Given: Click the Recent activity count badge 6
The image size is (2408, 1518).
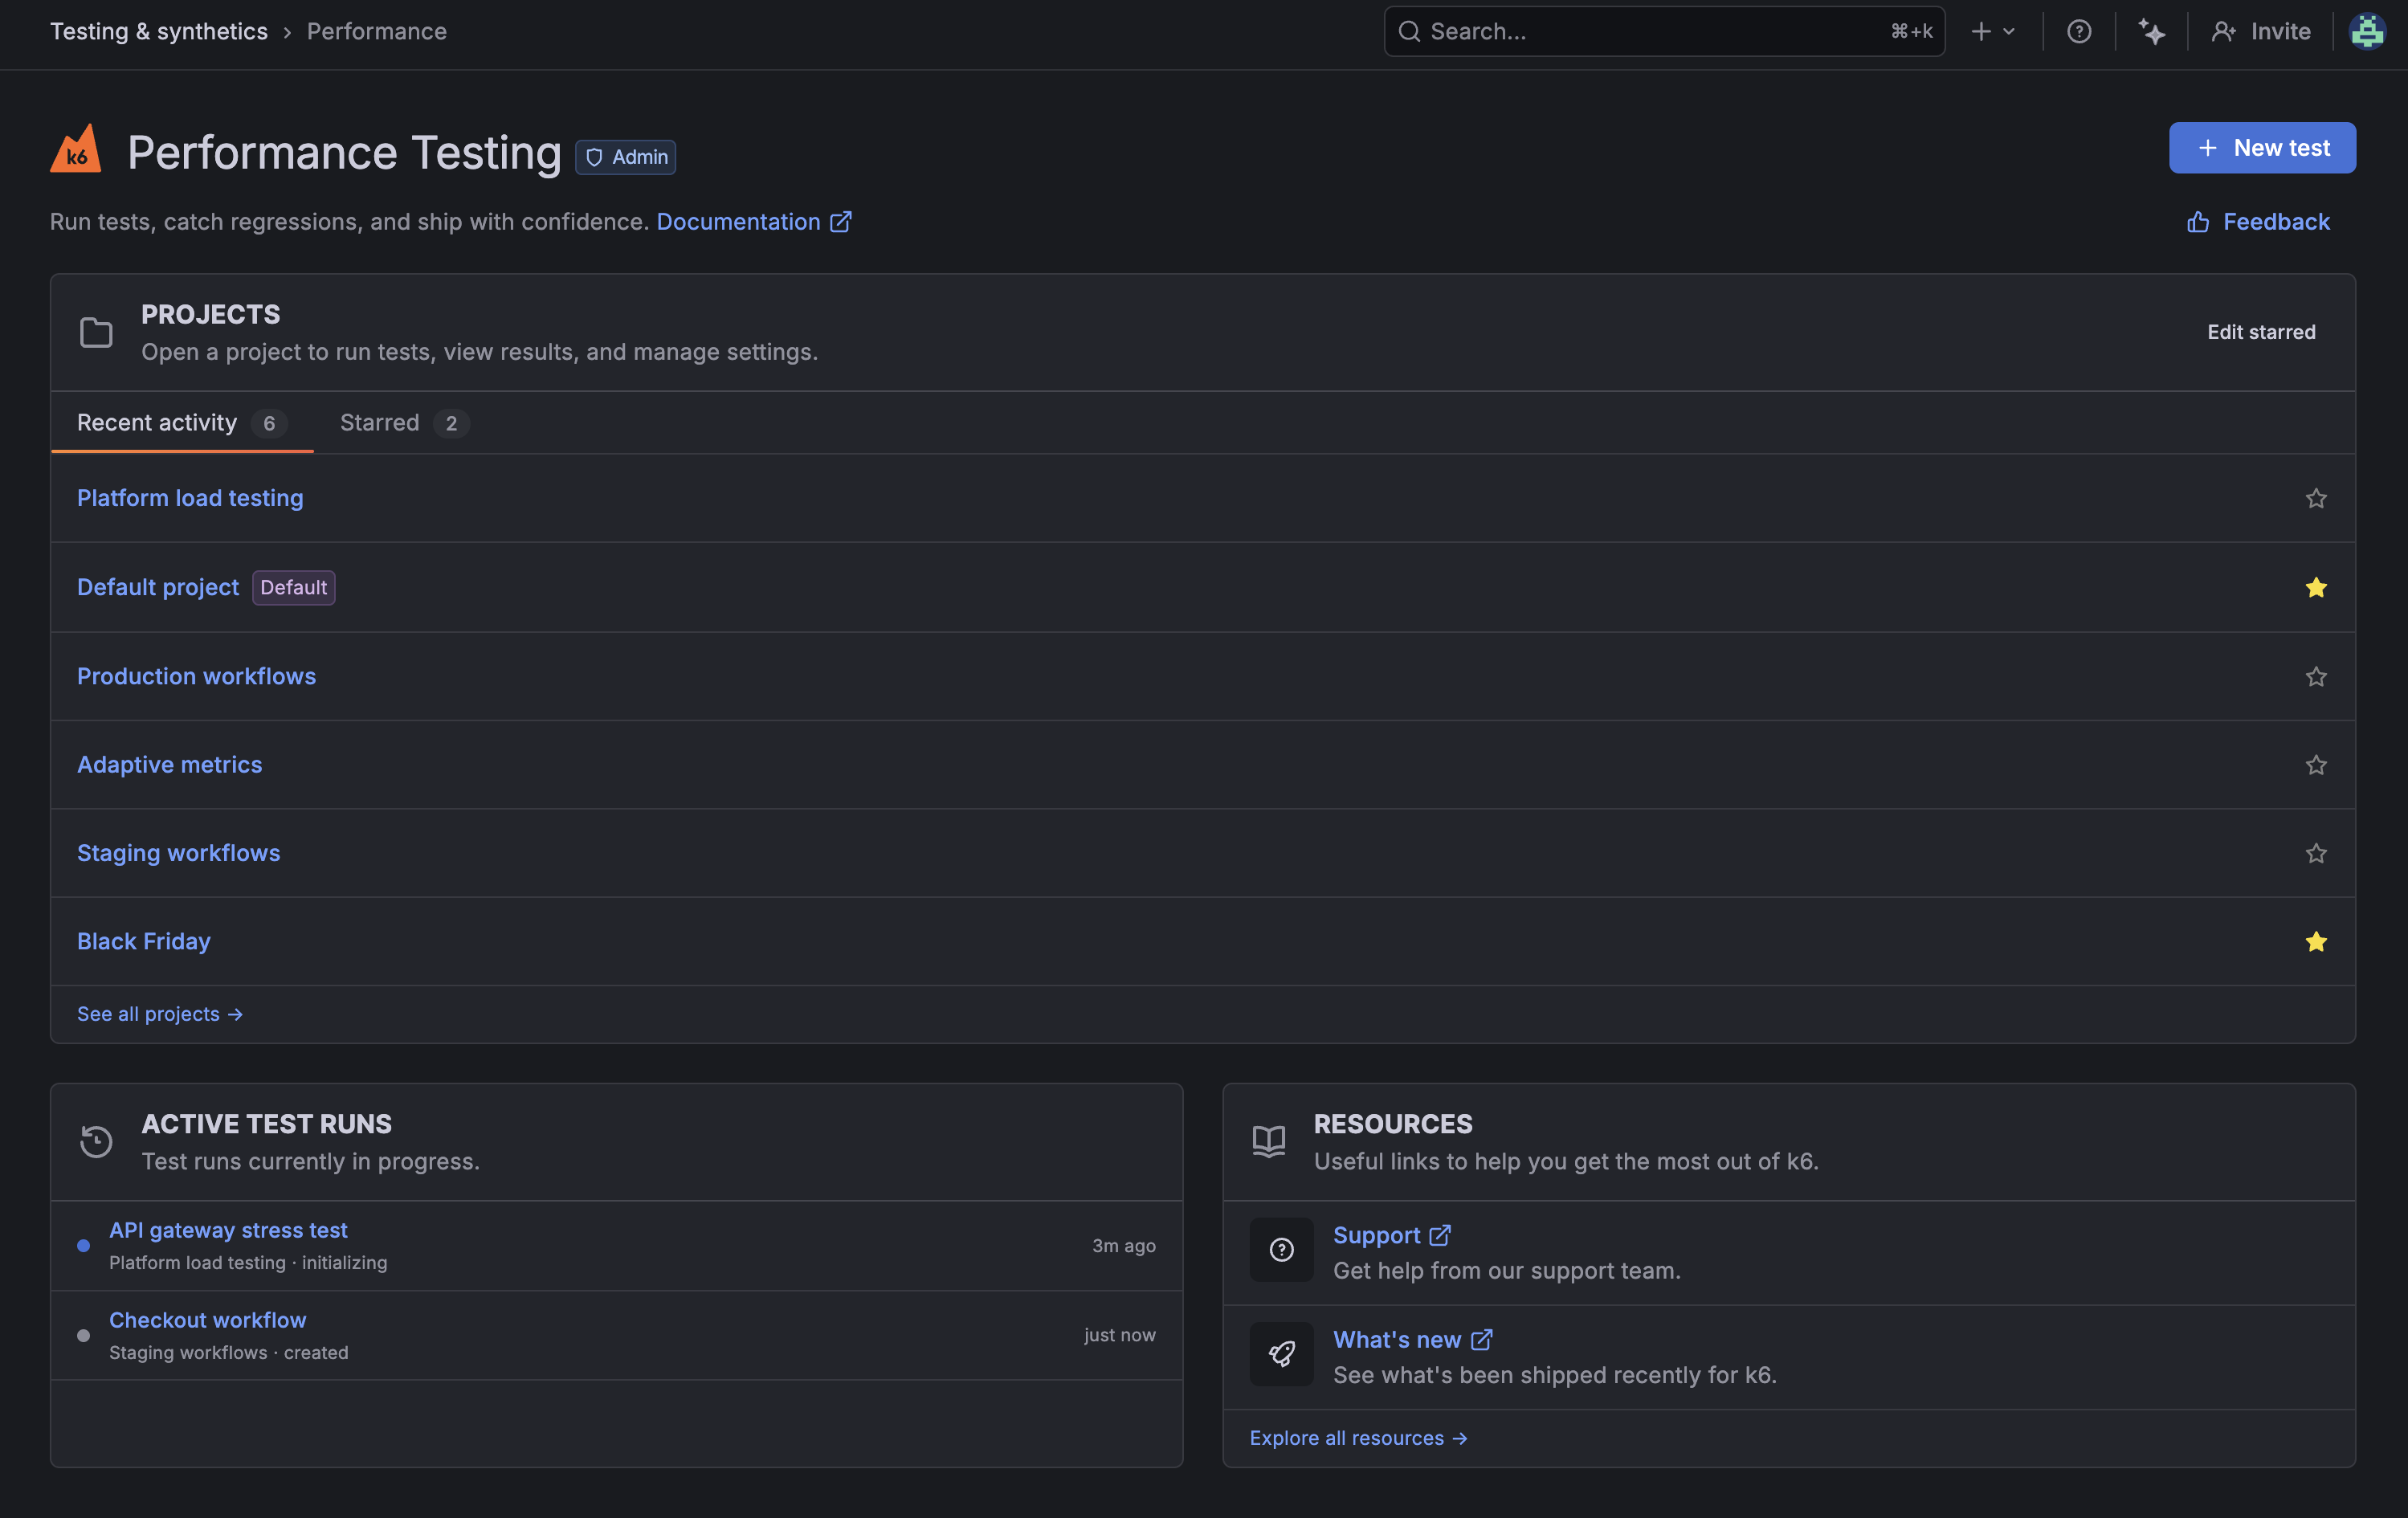Looking at the screenshot, I should pos(269,424).
